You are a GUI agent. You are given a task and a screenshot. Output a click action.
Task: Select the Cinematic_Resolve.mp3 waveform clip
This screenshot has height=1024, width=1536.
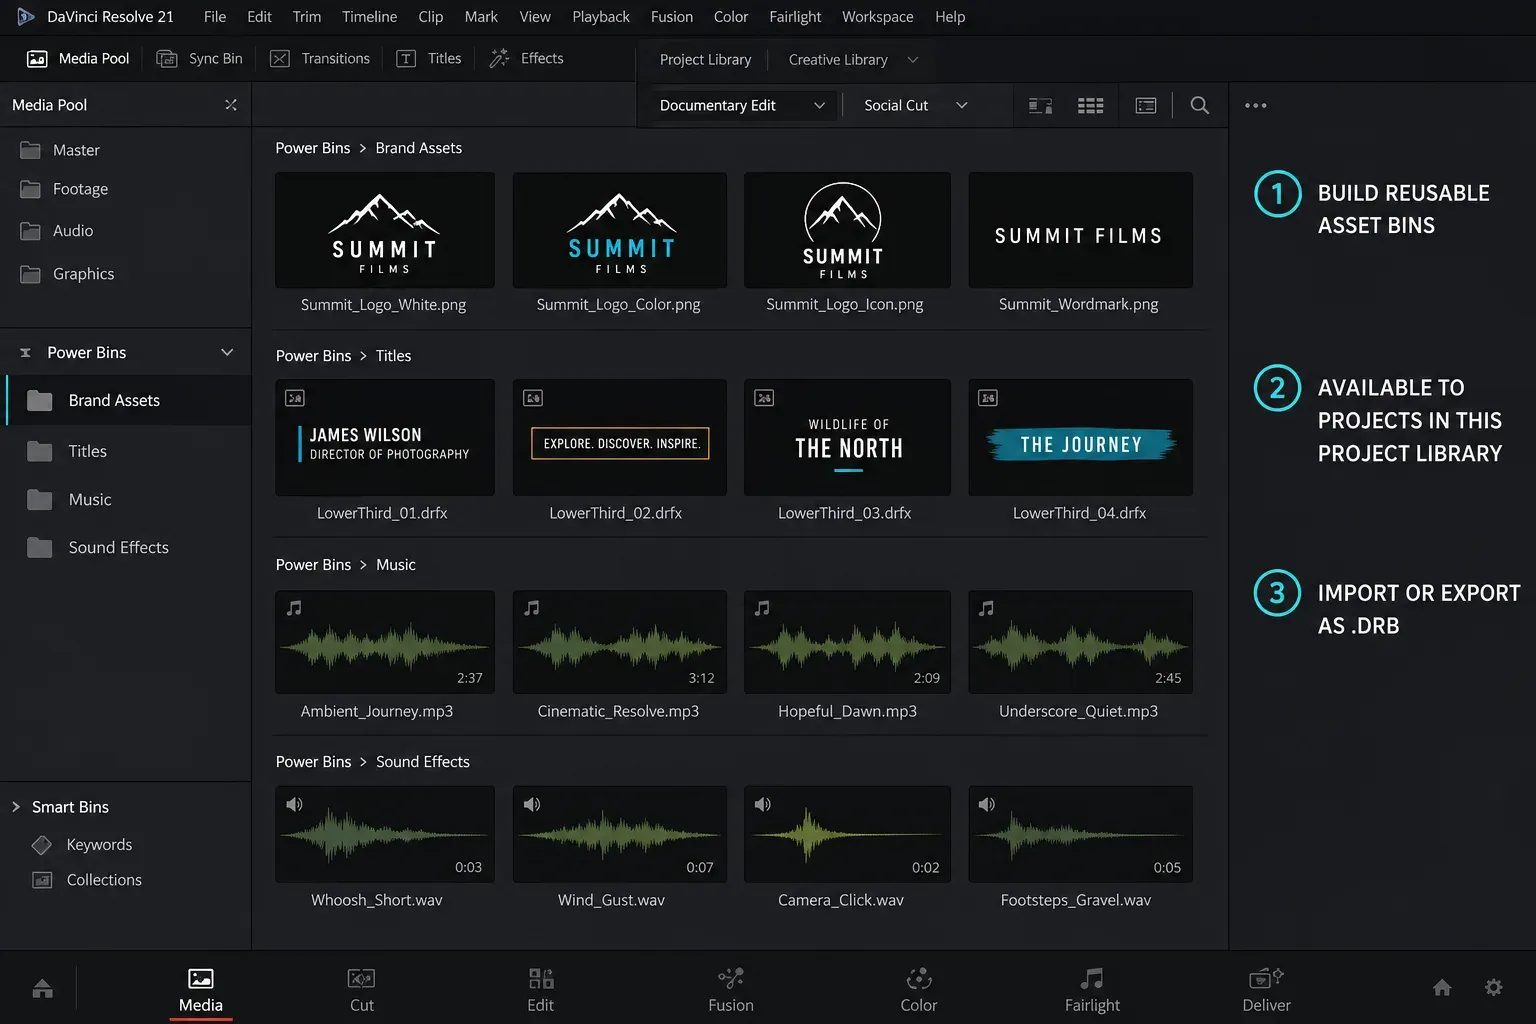tap(620, 642)
